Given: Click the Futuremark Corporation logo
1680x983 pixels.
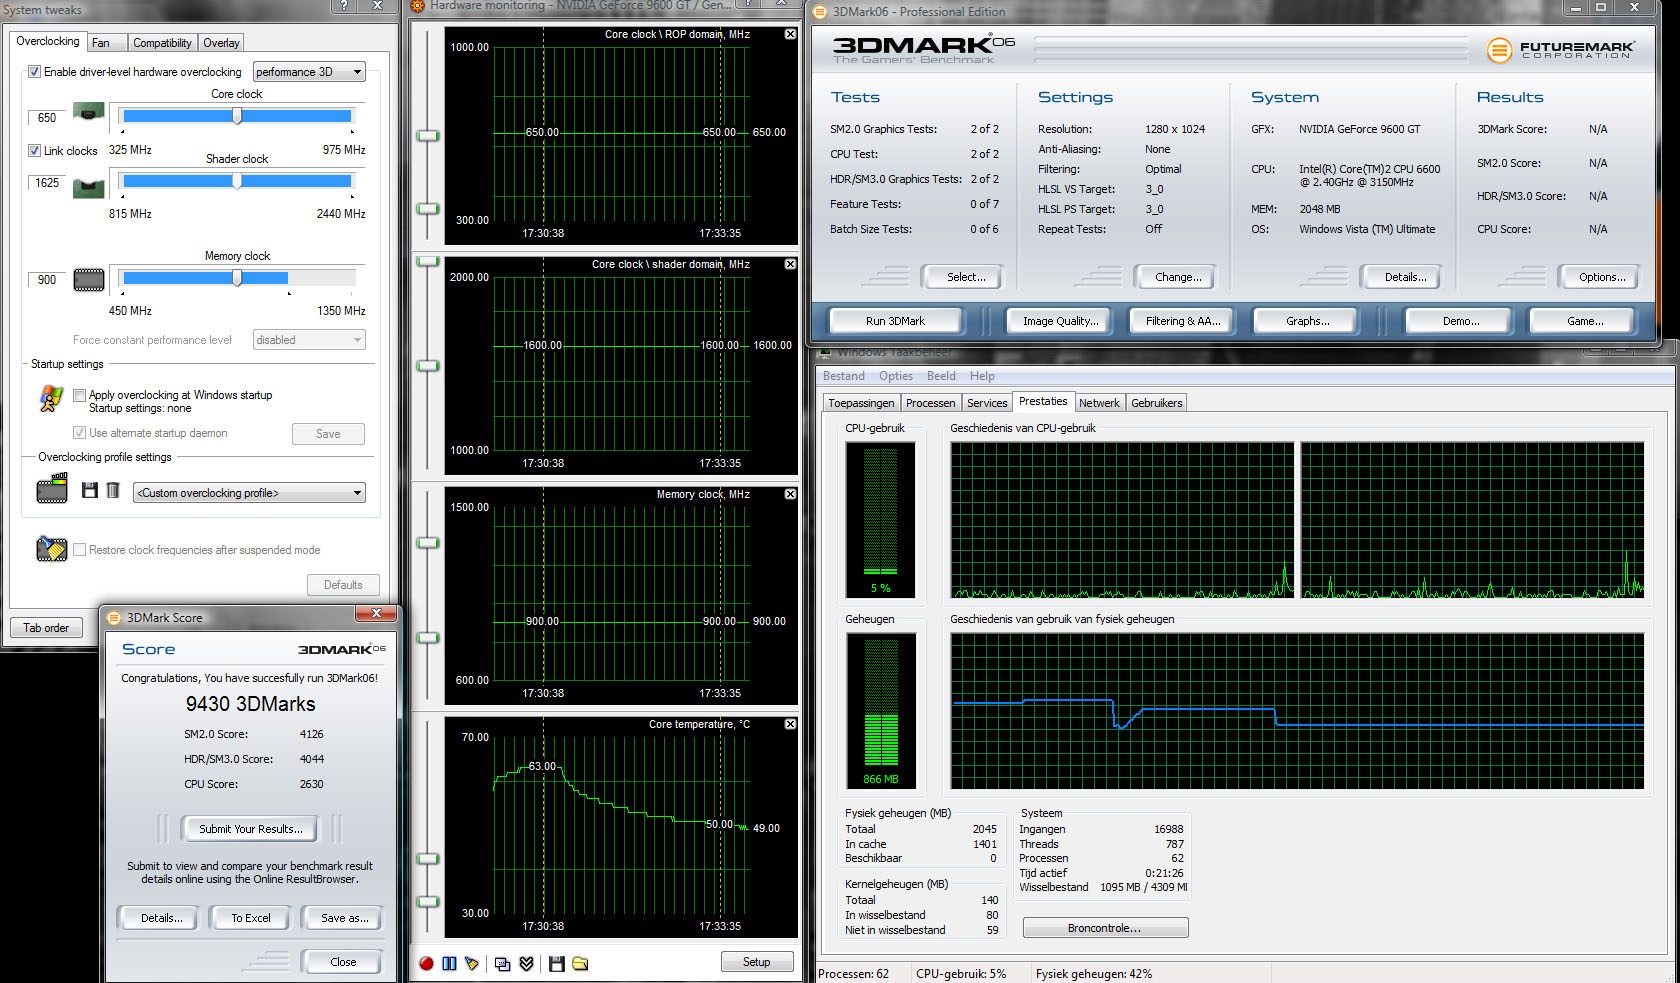Looking at the screenshot, I should click(x=1560, y=49).
